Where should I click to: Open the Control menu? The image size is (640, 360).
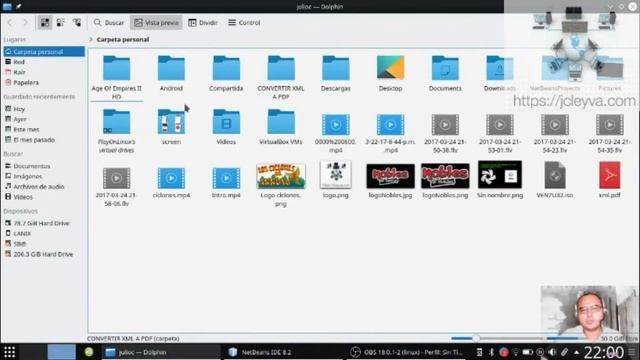[244, 23]
